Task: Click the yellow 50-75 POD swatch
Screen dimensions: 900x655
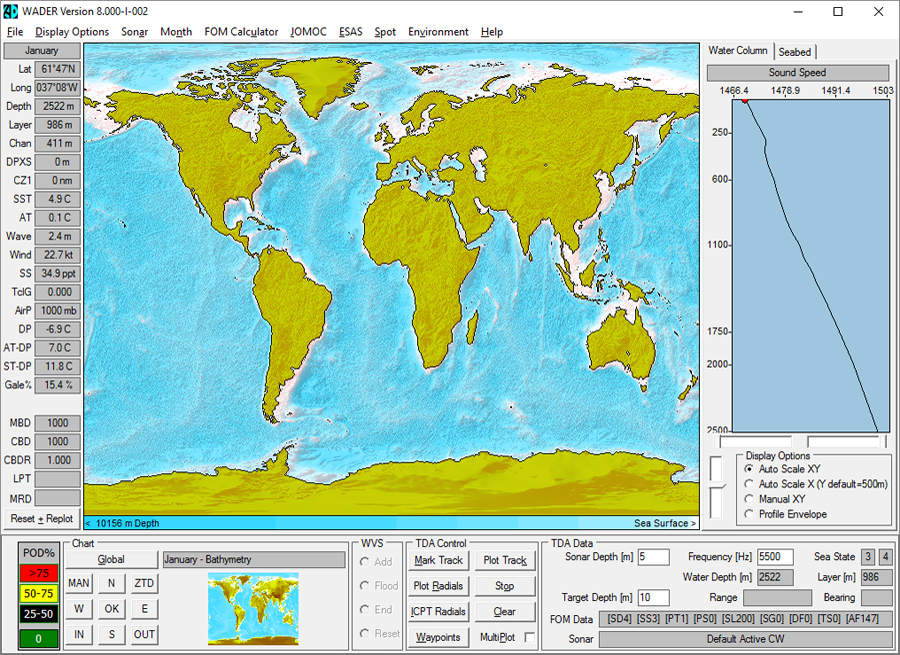Action: (x=38, y=594)
